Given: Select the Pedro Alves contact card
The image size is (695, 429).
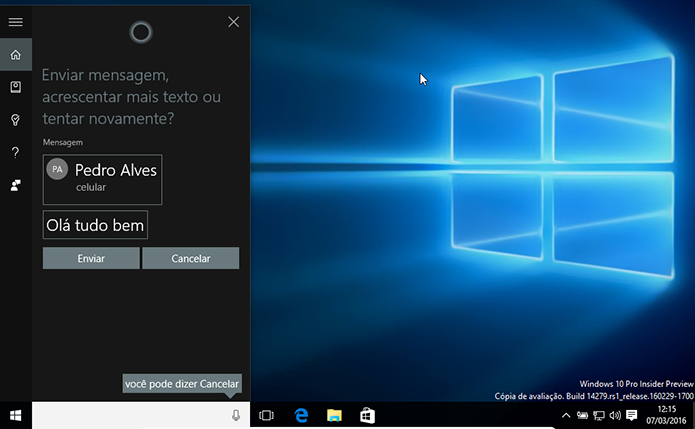Looking at the screenshot, I should tap(102, 179).
